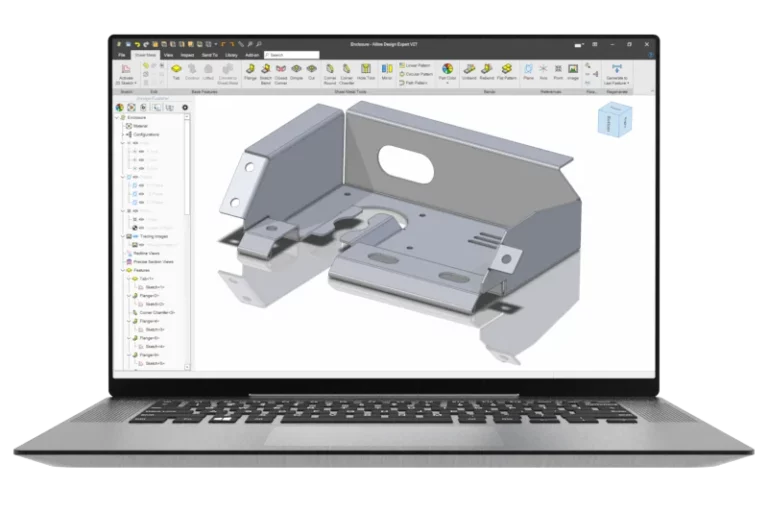768x512 pixels.
Task: Open the File menu
Action: [122, 55]
